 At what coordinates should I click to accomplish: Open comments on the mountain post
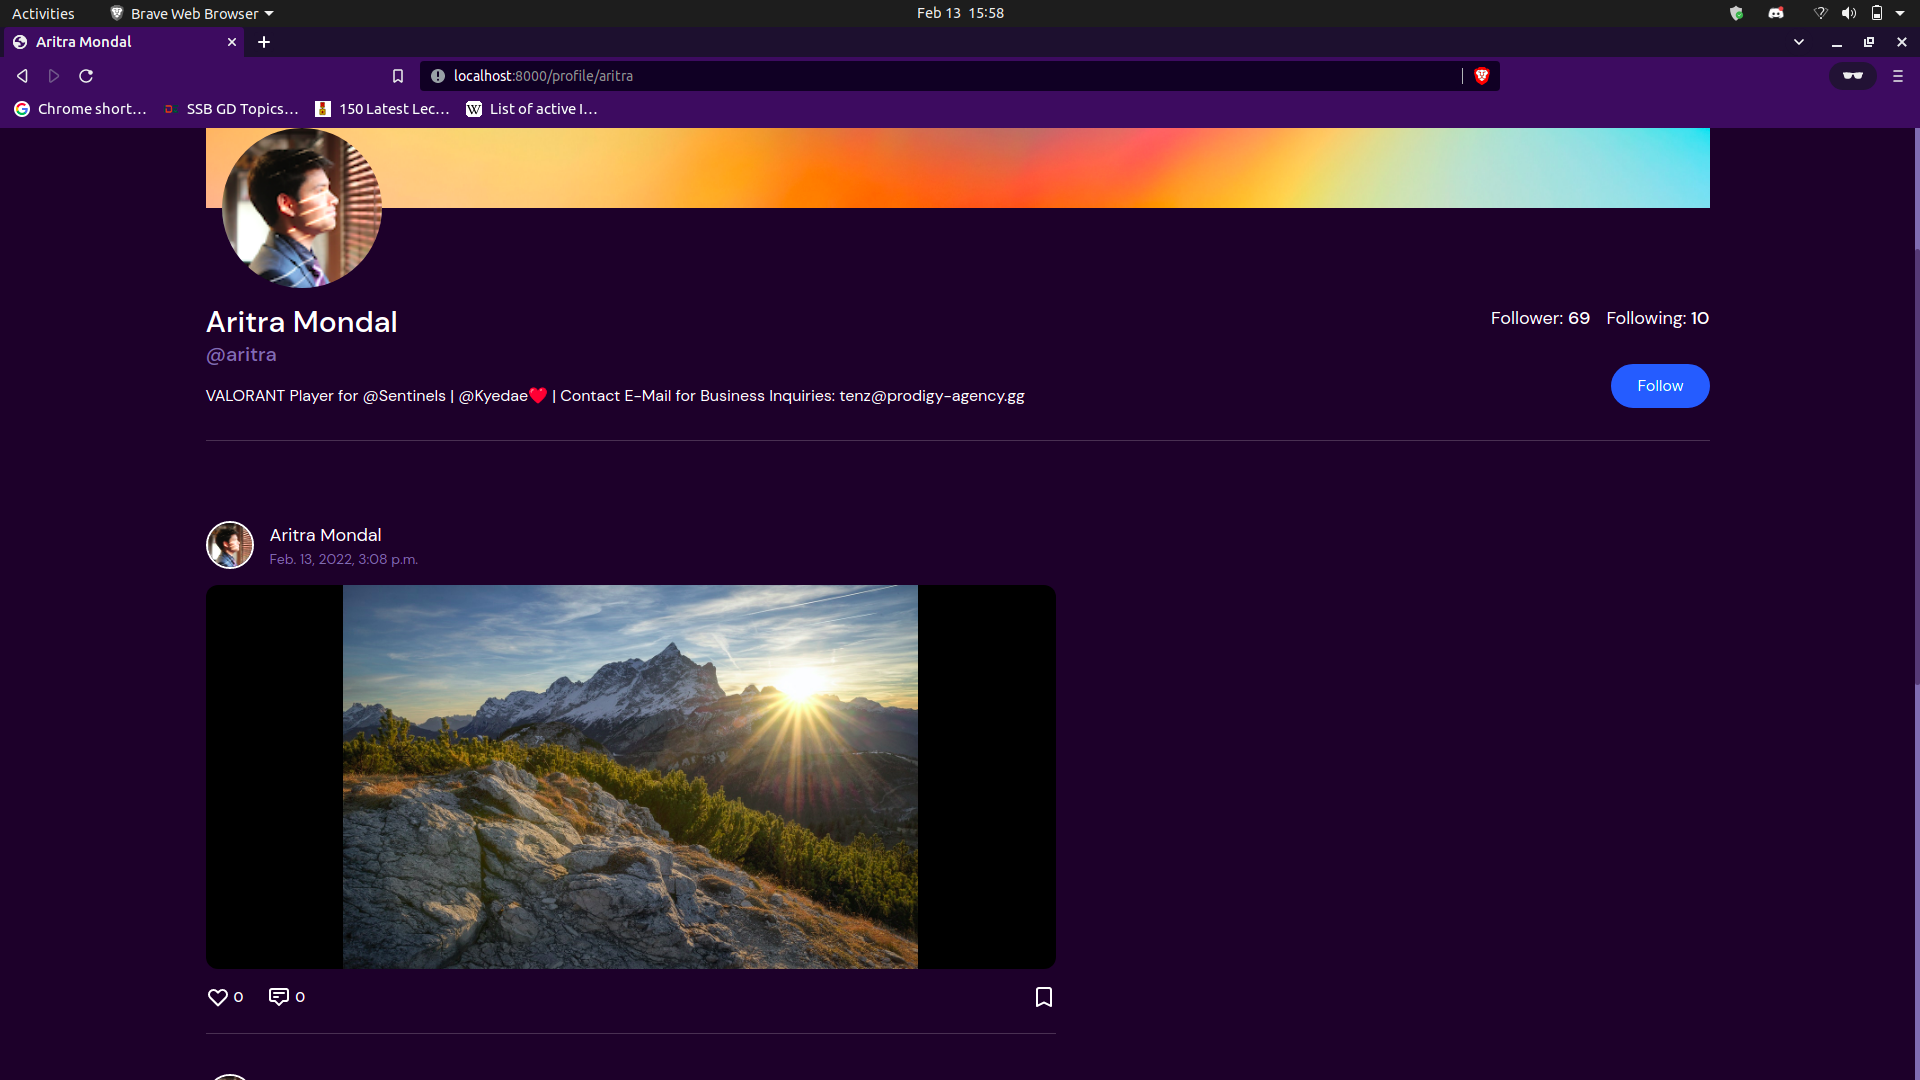279,997
